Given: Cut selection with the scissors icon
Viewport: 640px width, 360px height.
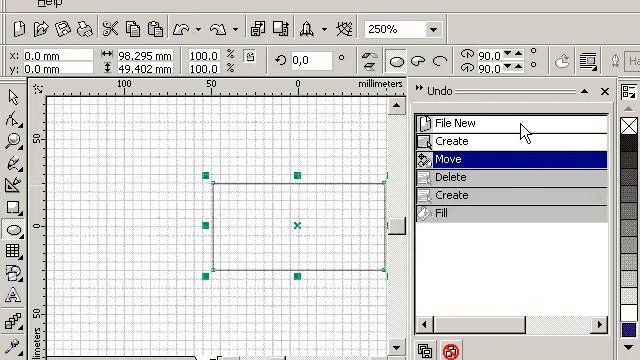Looking at the screenshot, I should coord(110,29).
